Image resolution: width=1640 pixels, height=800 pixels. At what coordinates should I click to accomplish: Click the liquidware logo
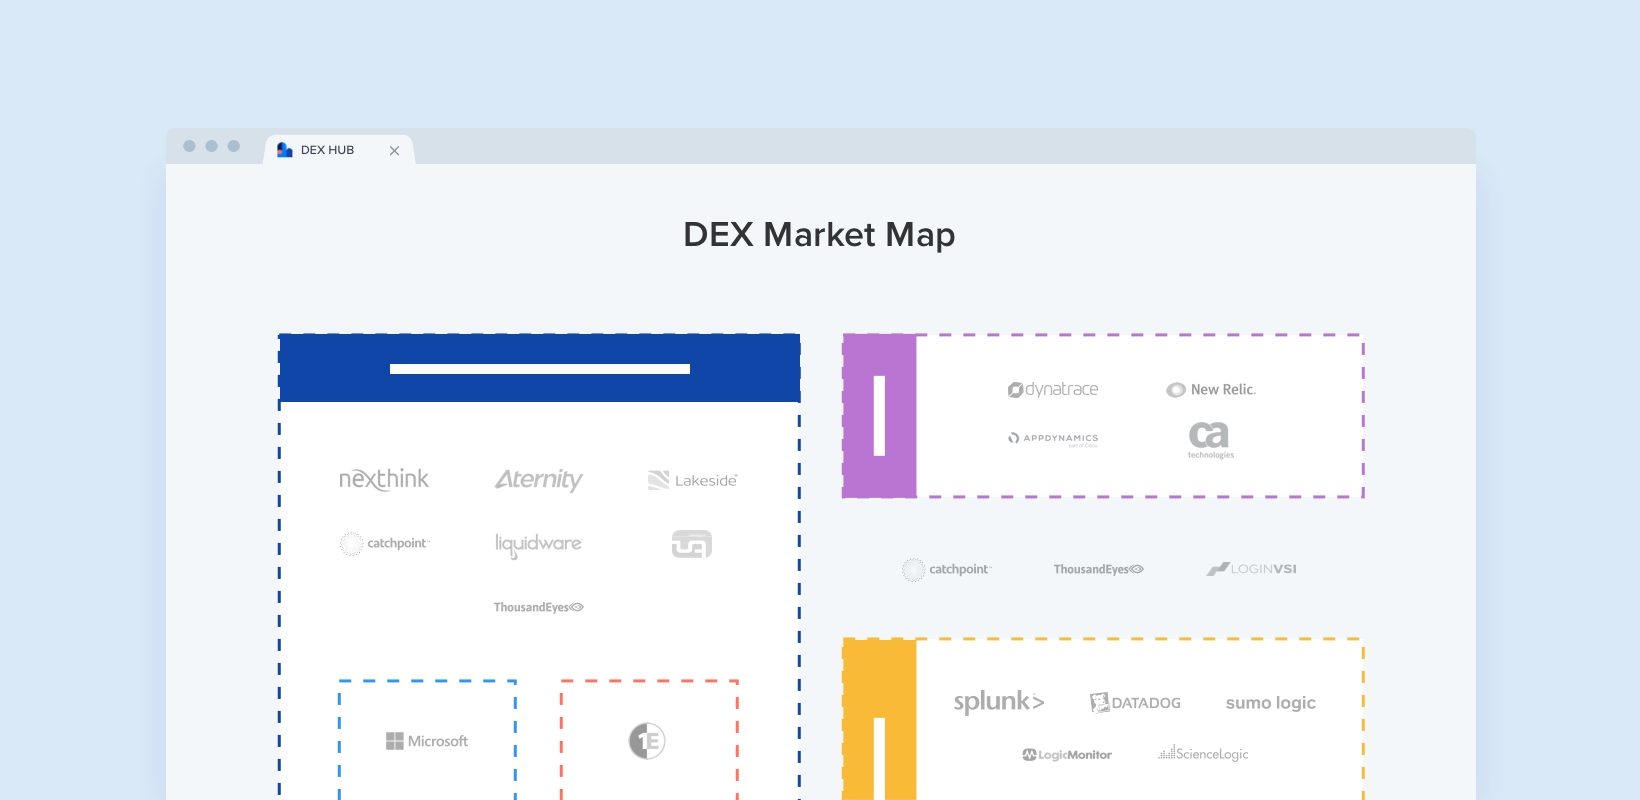click(538, 544)
